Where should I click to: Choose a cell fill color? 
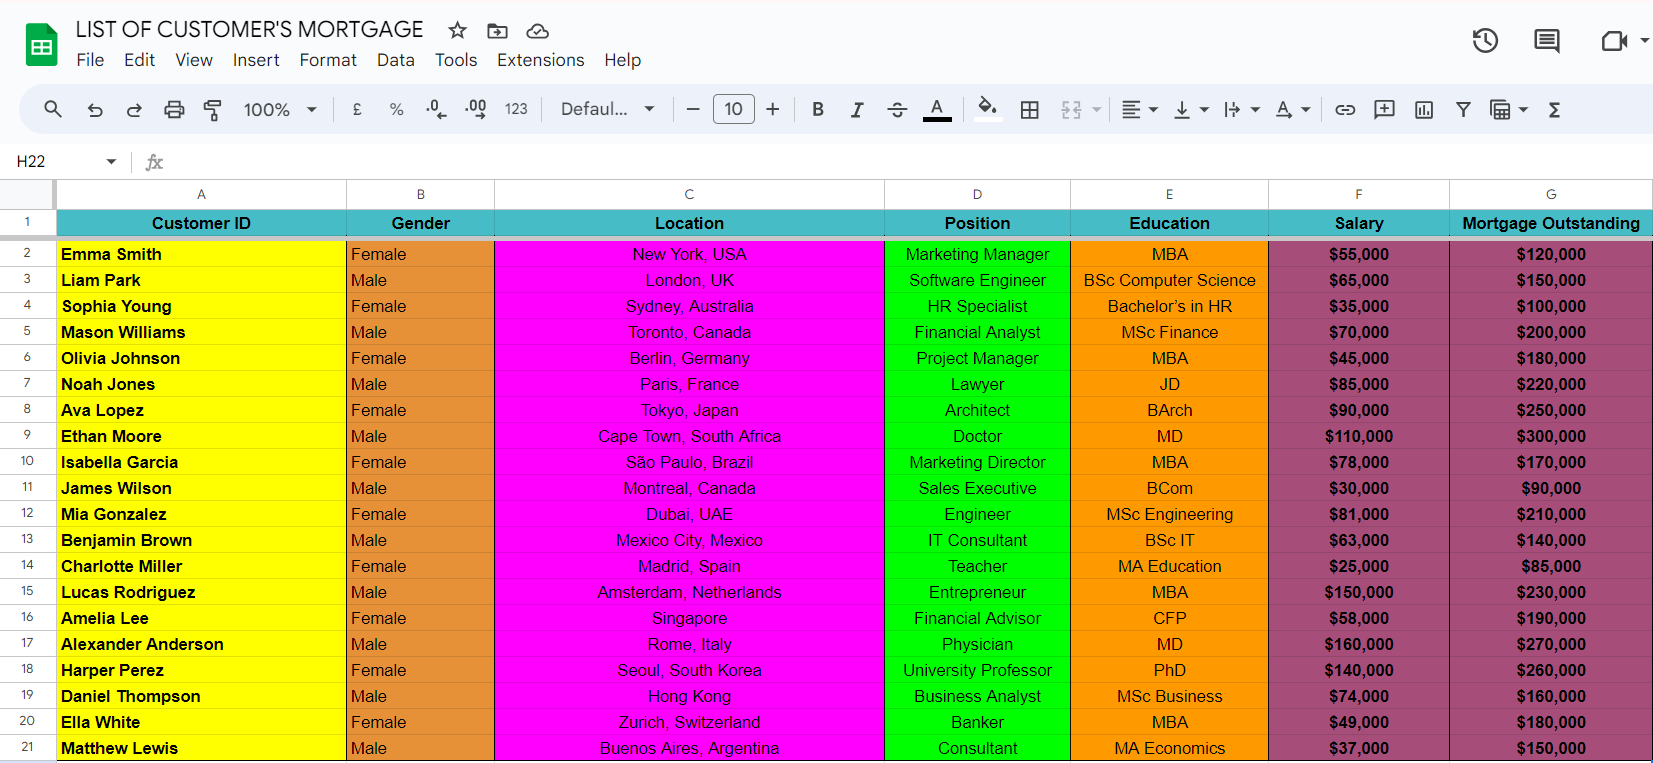(x=987, y=110)
